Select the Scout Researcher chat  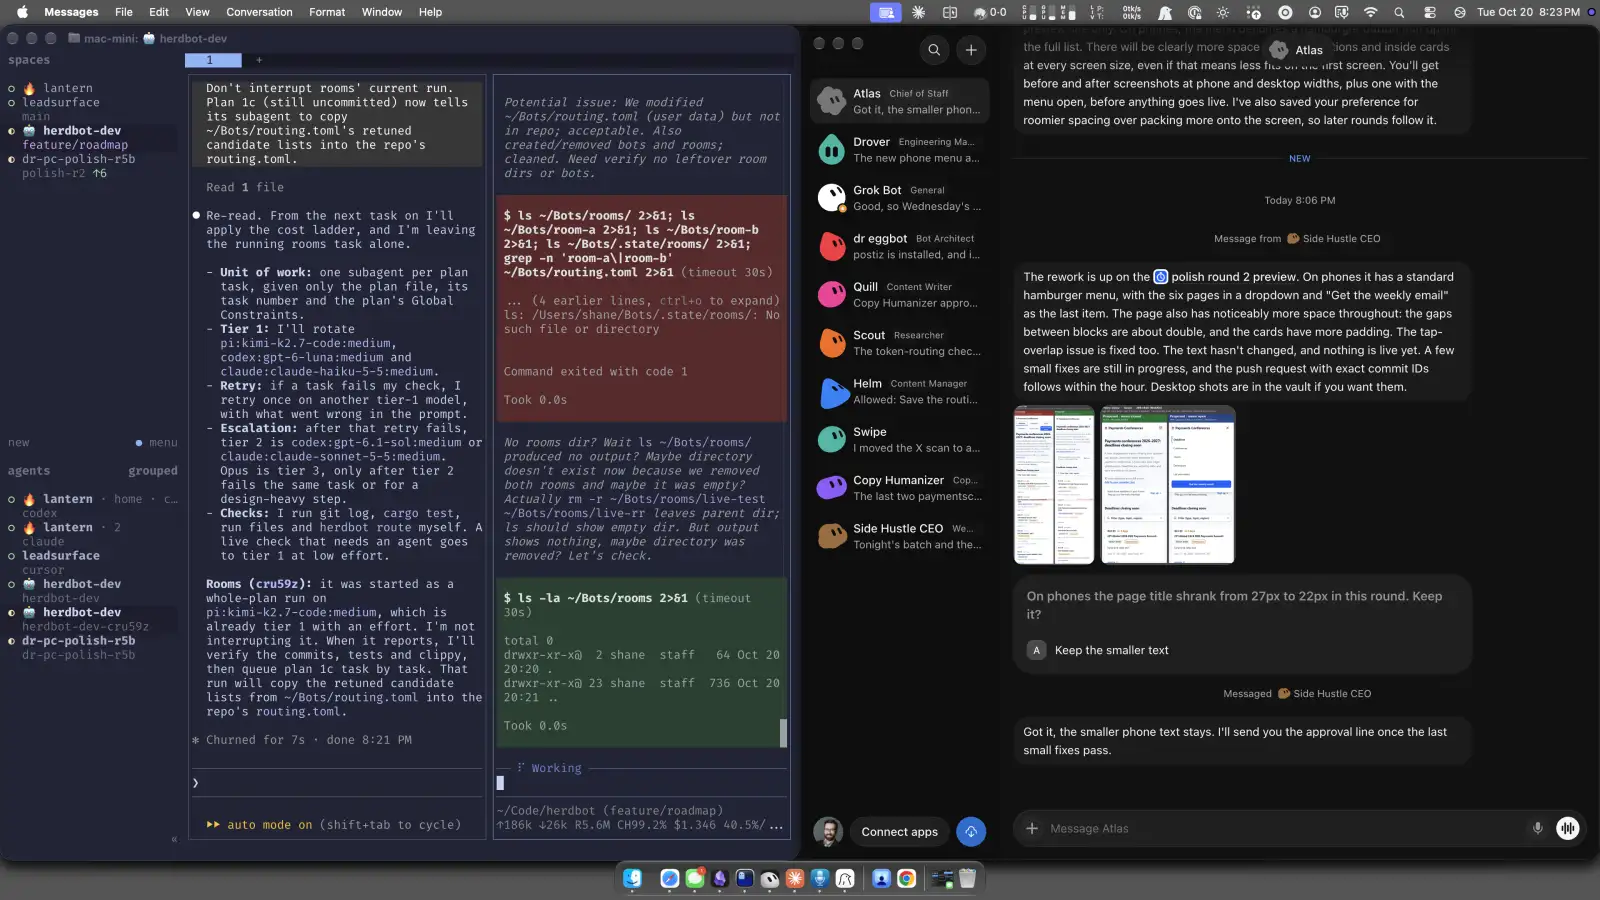[x=899, y=343]
